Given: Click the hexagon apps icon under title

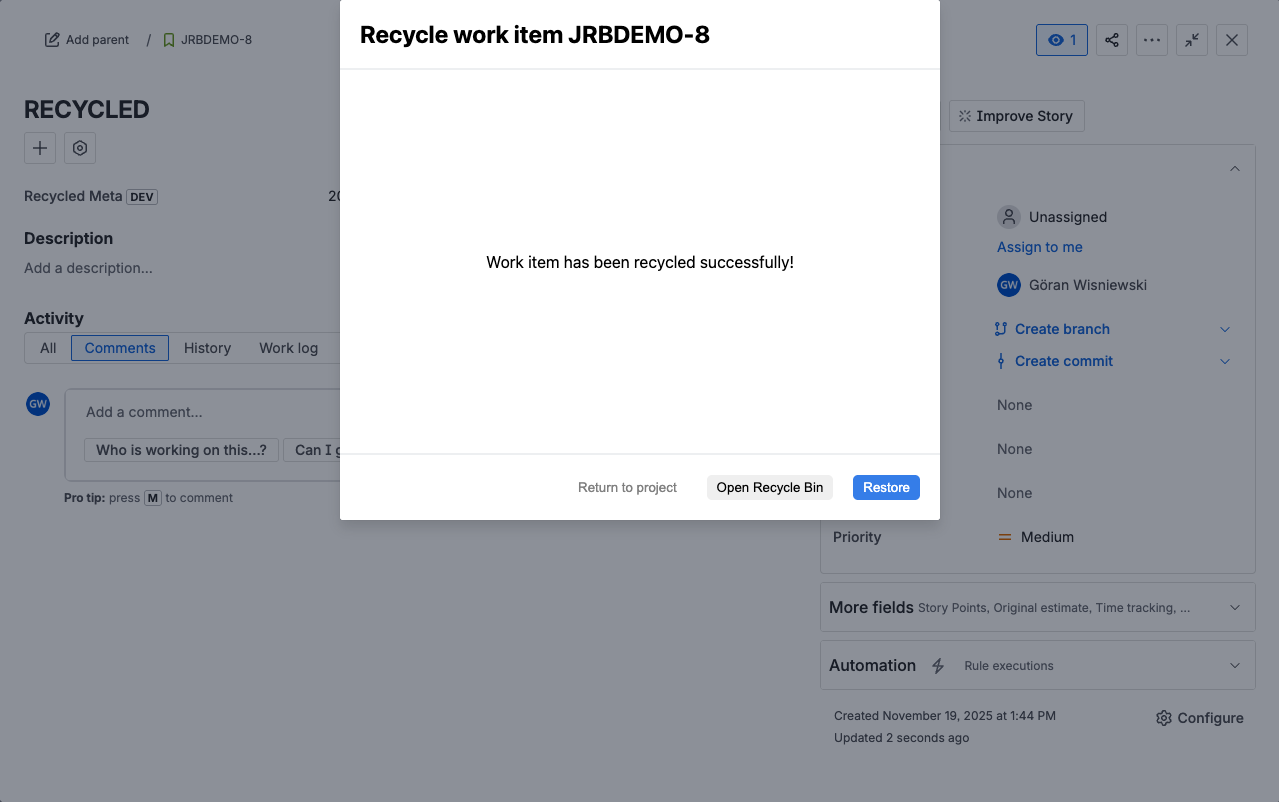Looking at the screenshot, I should coord(80,148).
